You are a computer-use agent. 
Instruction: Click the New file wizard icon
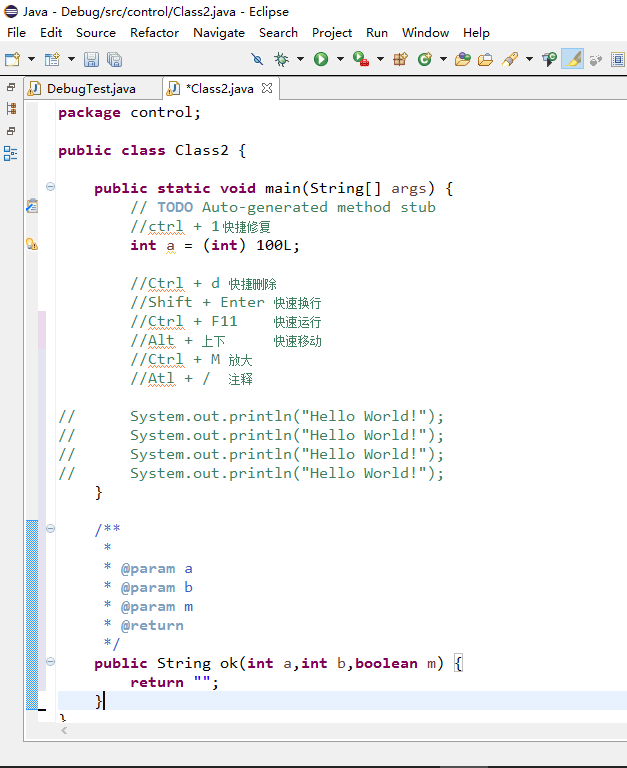pos(12,59)
